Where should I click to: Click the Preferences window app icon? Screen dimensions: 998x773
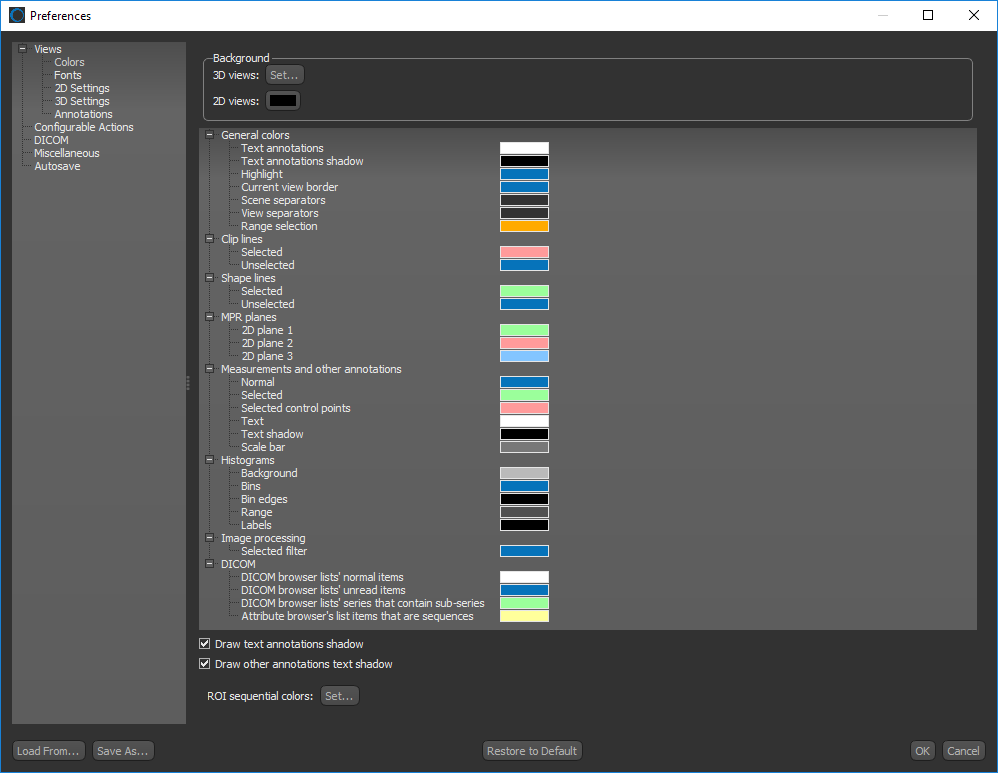[x=17, y=16]
